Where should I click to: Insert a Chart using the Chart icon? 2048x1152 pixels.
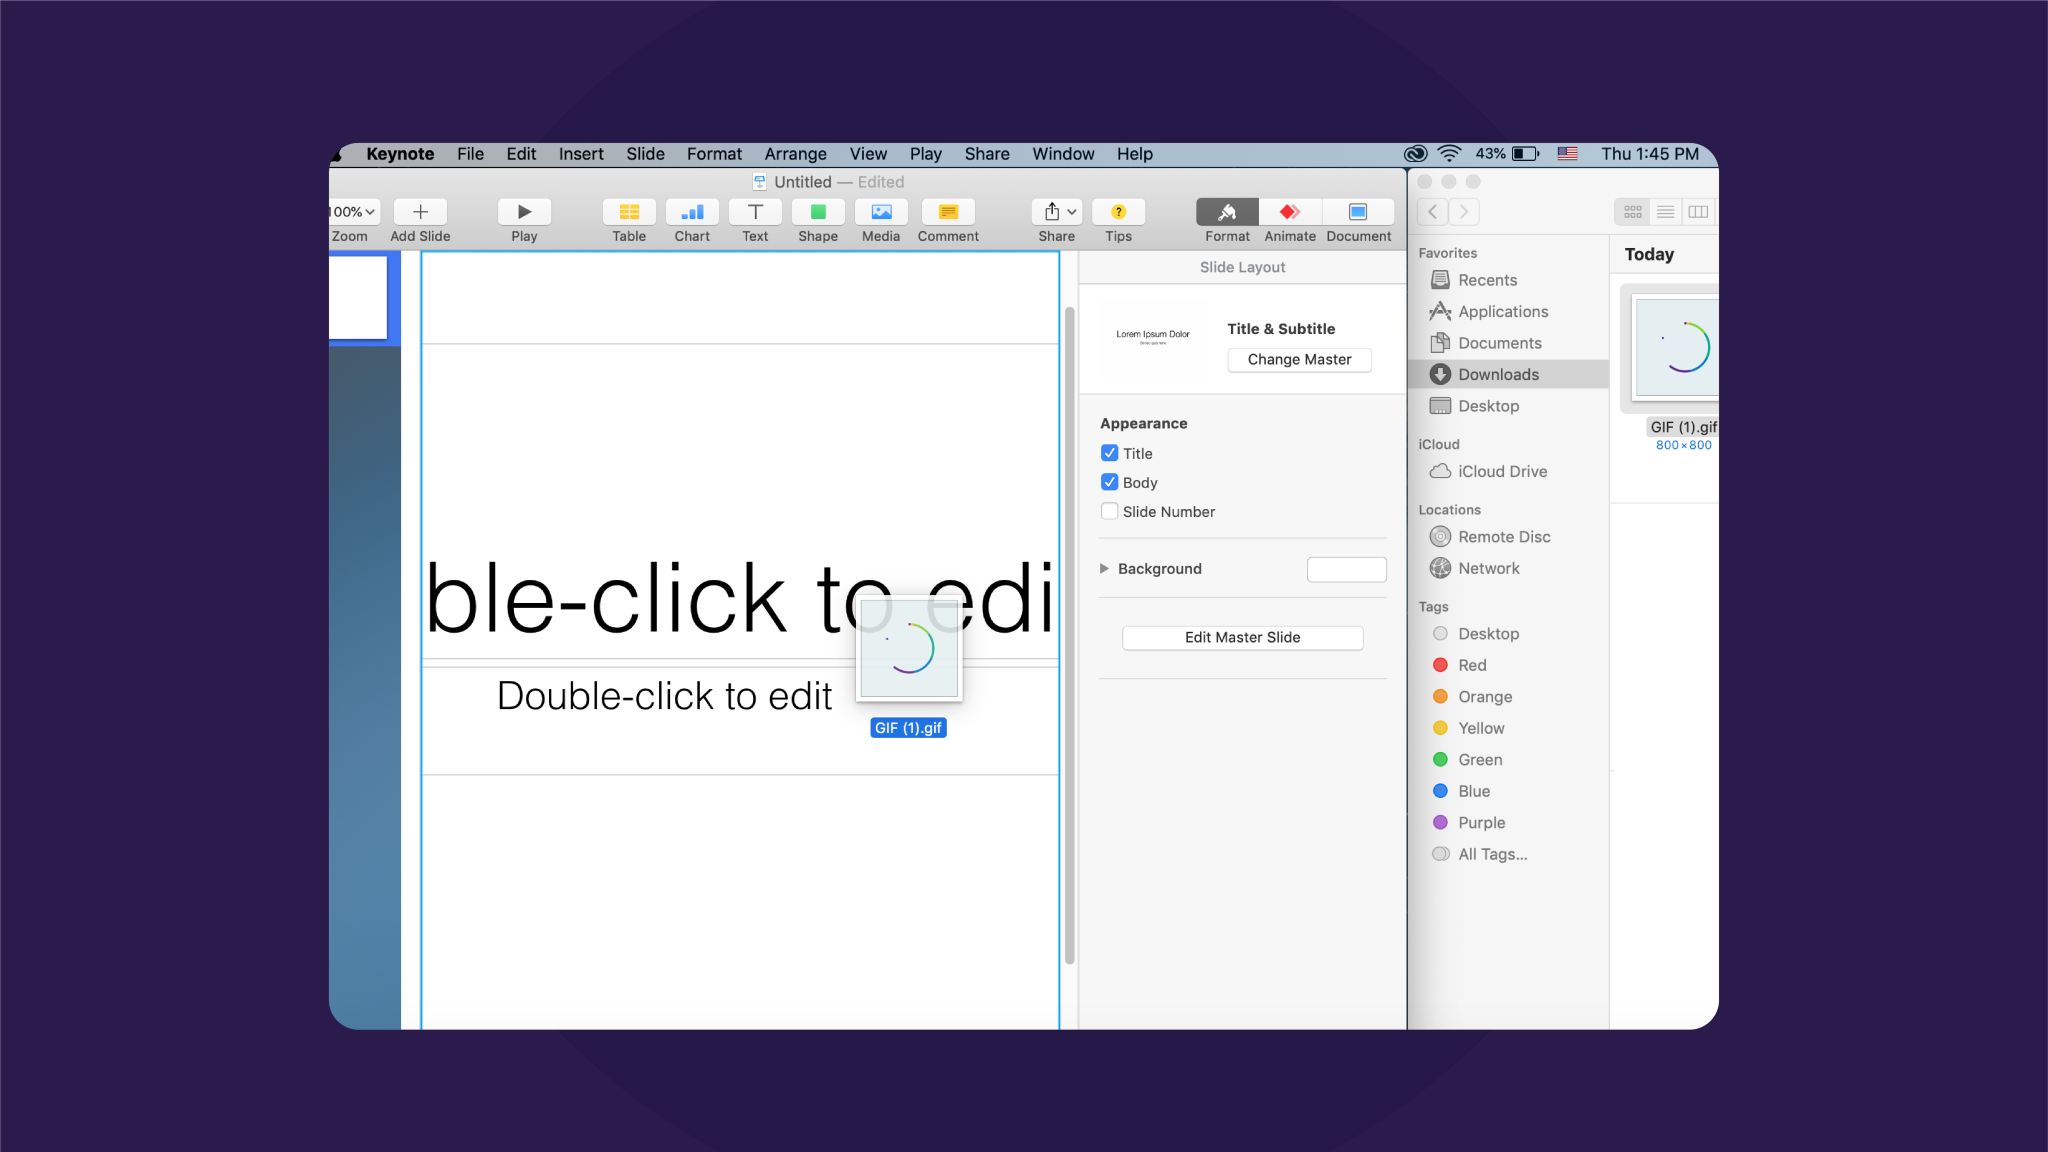[692, 212]
